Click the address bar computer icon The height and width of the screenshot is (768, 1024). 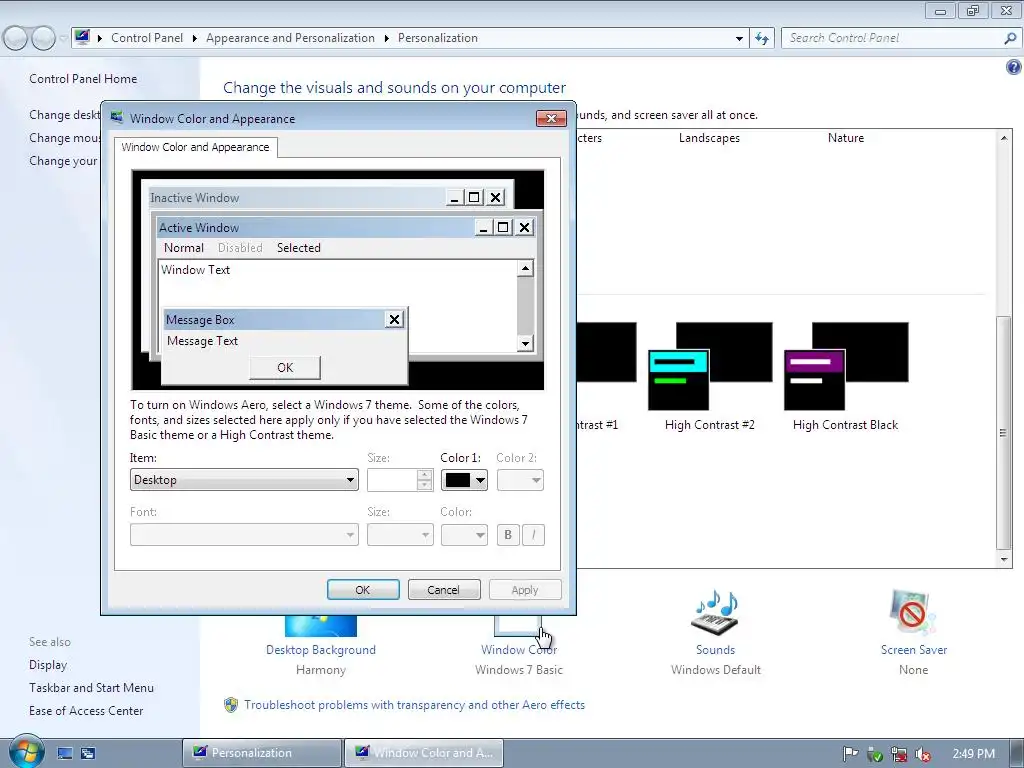[82, 37]
